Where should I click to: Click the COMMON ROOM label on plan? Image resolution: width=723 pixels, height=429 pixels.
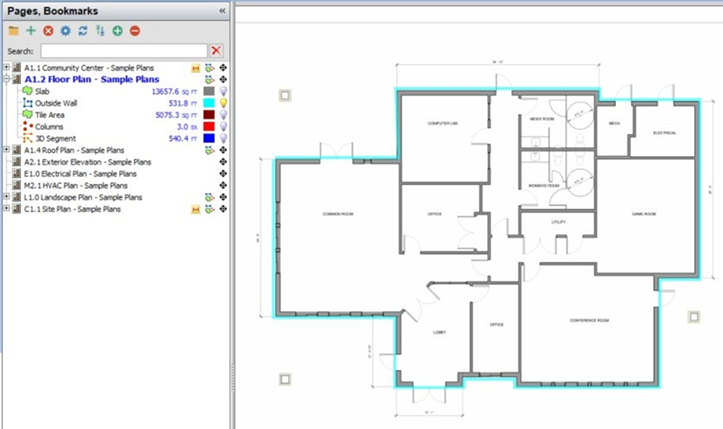[338, 214]
